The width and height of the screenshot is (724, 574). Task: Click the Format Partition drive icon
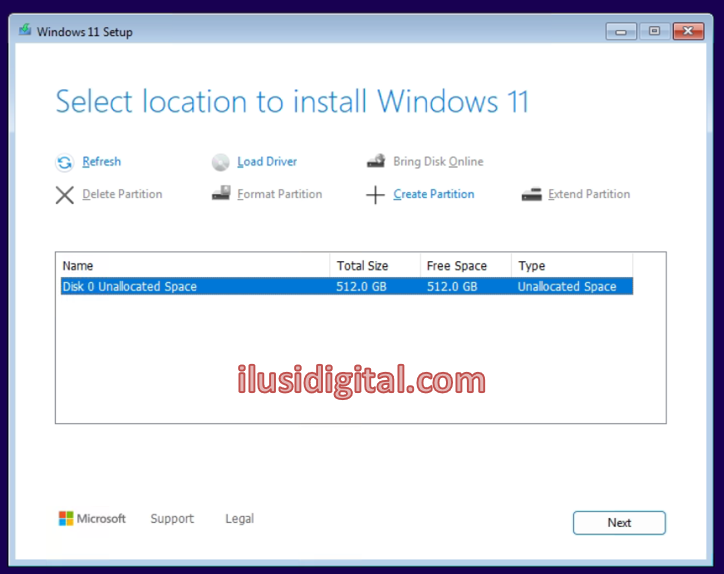(221, 194)
